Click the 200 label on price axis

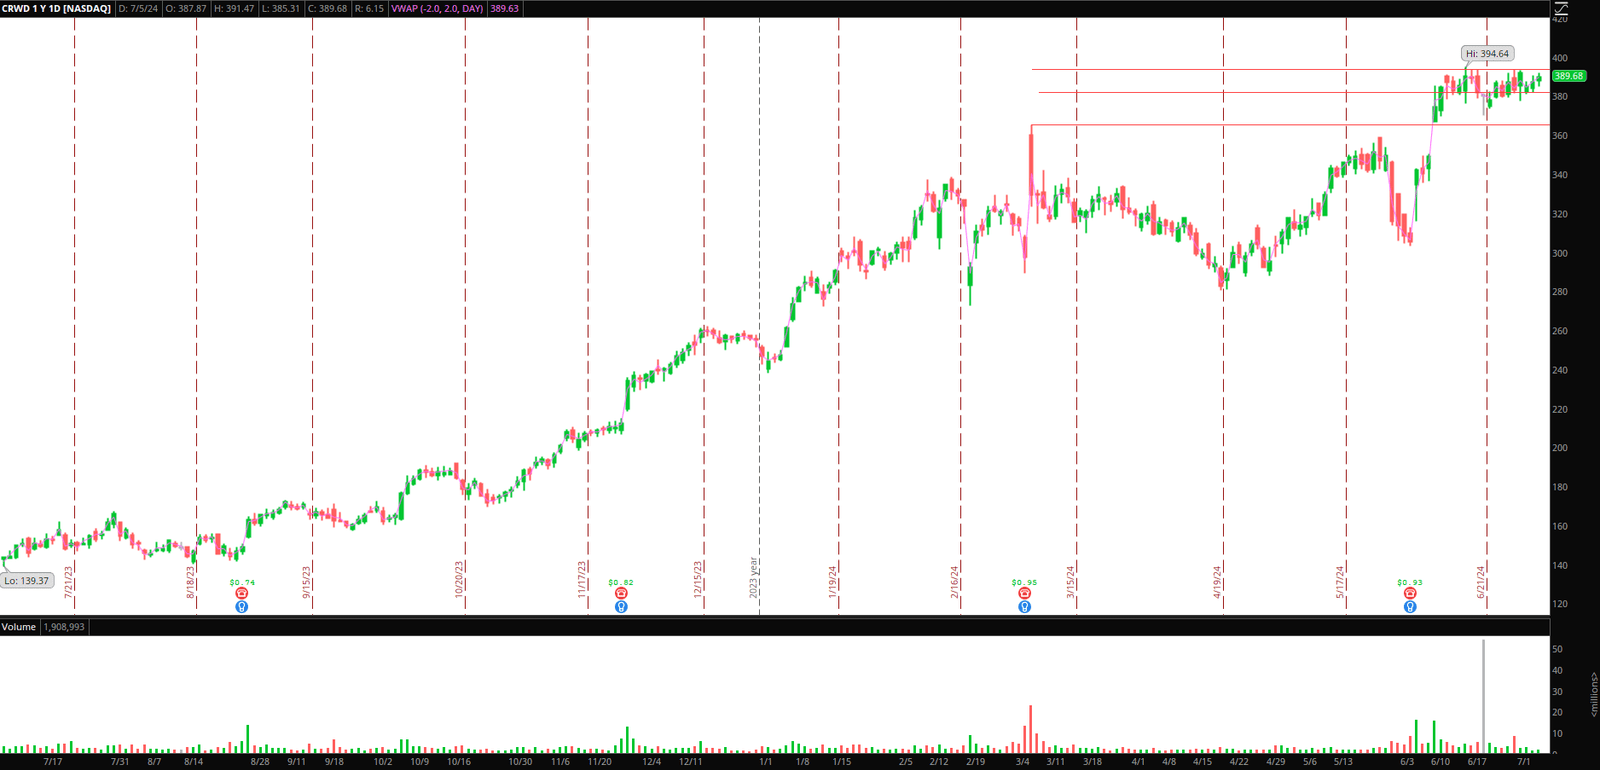(x=1560, y=448)
